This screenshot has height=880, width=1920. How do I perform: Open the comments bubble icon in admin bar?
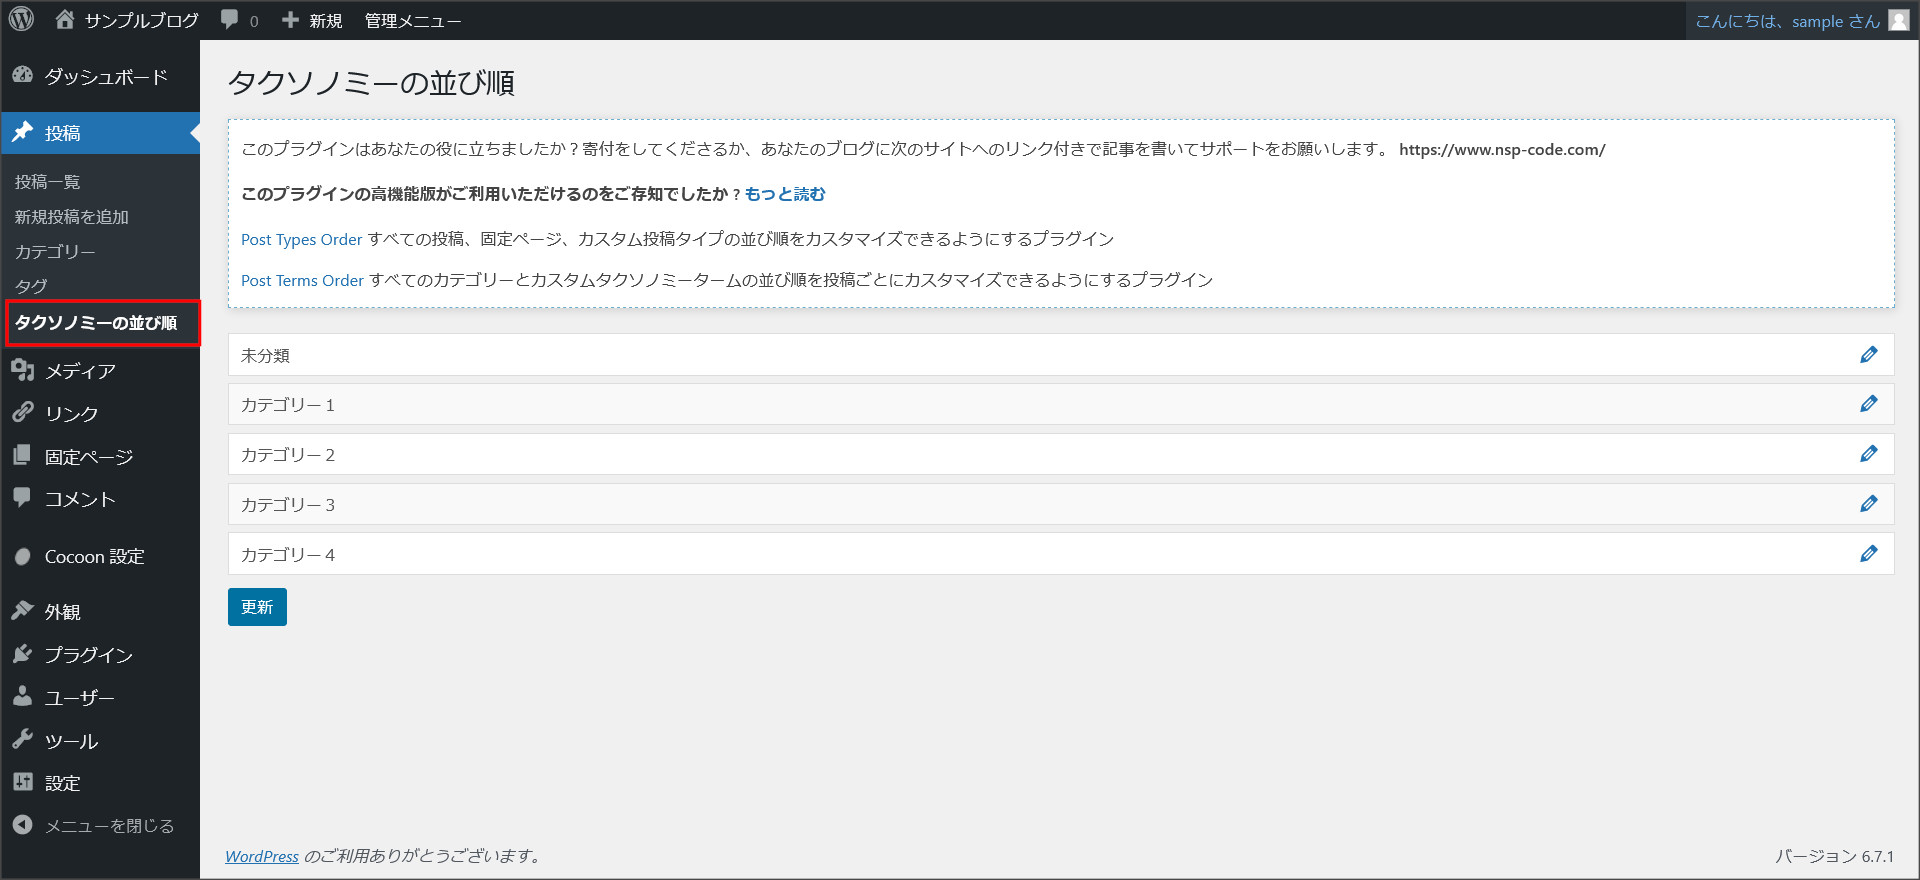point(231,20)
